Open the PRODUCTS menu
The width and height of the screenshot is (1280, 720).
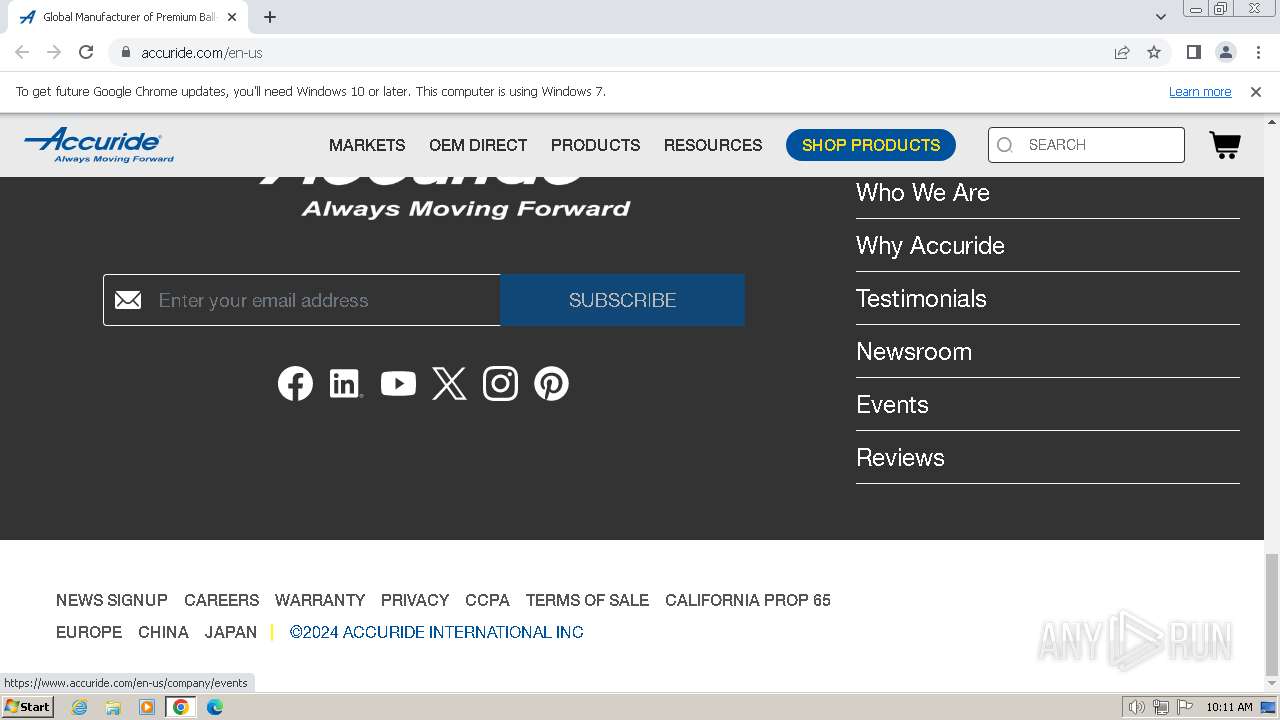595,145
